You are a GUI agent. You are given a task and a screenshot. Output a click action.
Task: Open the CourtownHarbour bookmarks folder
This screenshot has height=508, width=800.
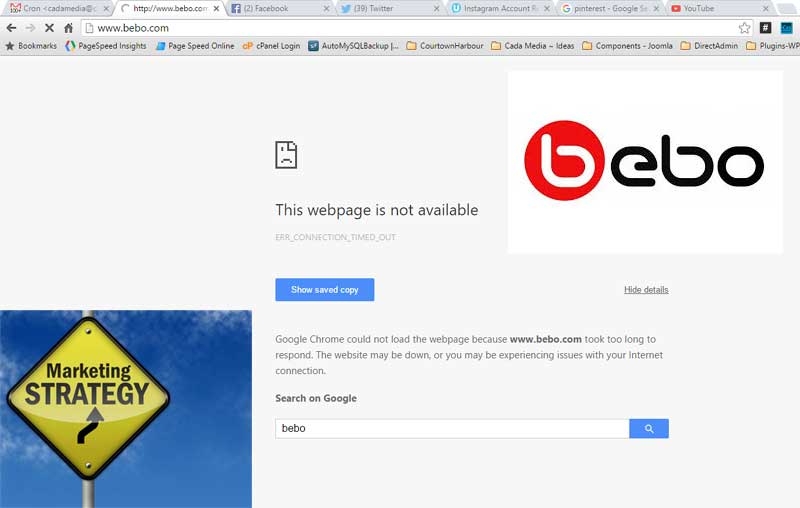446,46
